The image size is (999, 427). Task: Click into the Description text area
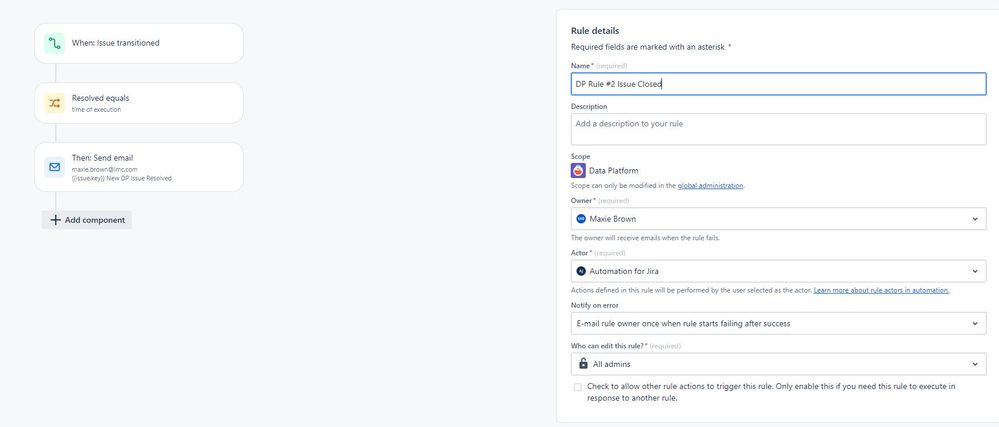coord(777,129)
